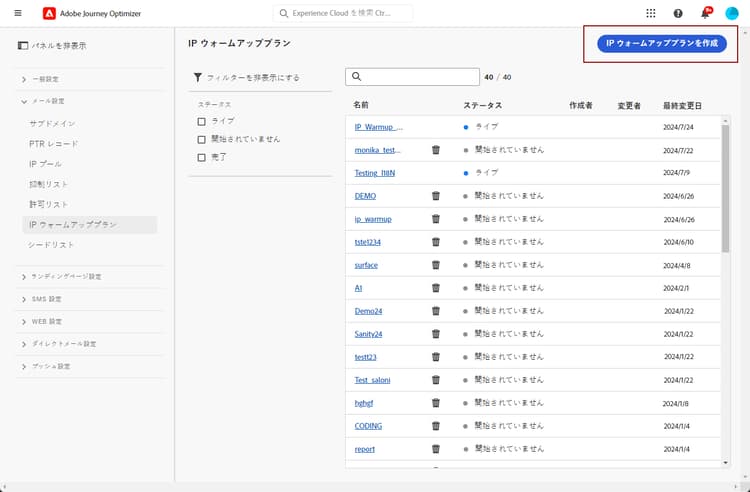Check the ライブ status filter
The image size is (750, 492).
tap(202, 121)
